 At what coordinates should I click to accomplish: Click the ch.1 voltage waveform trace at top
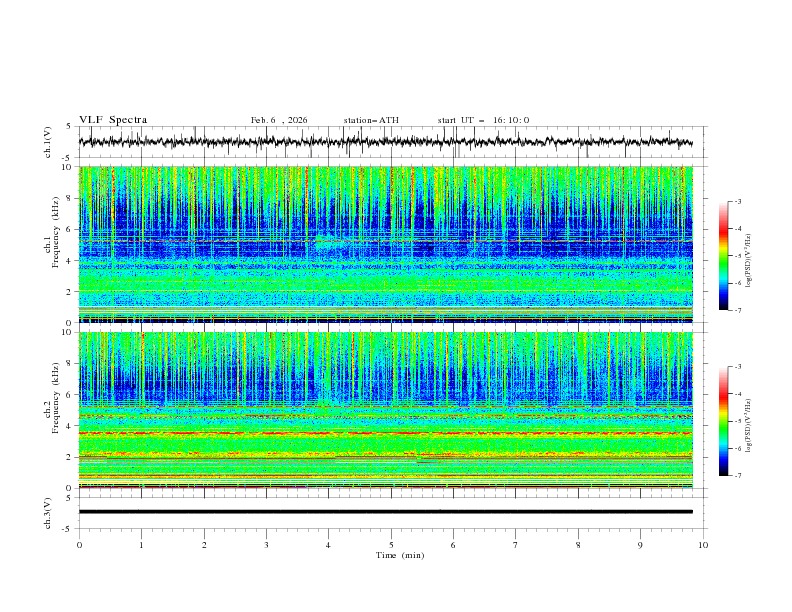385,142
